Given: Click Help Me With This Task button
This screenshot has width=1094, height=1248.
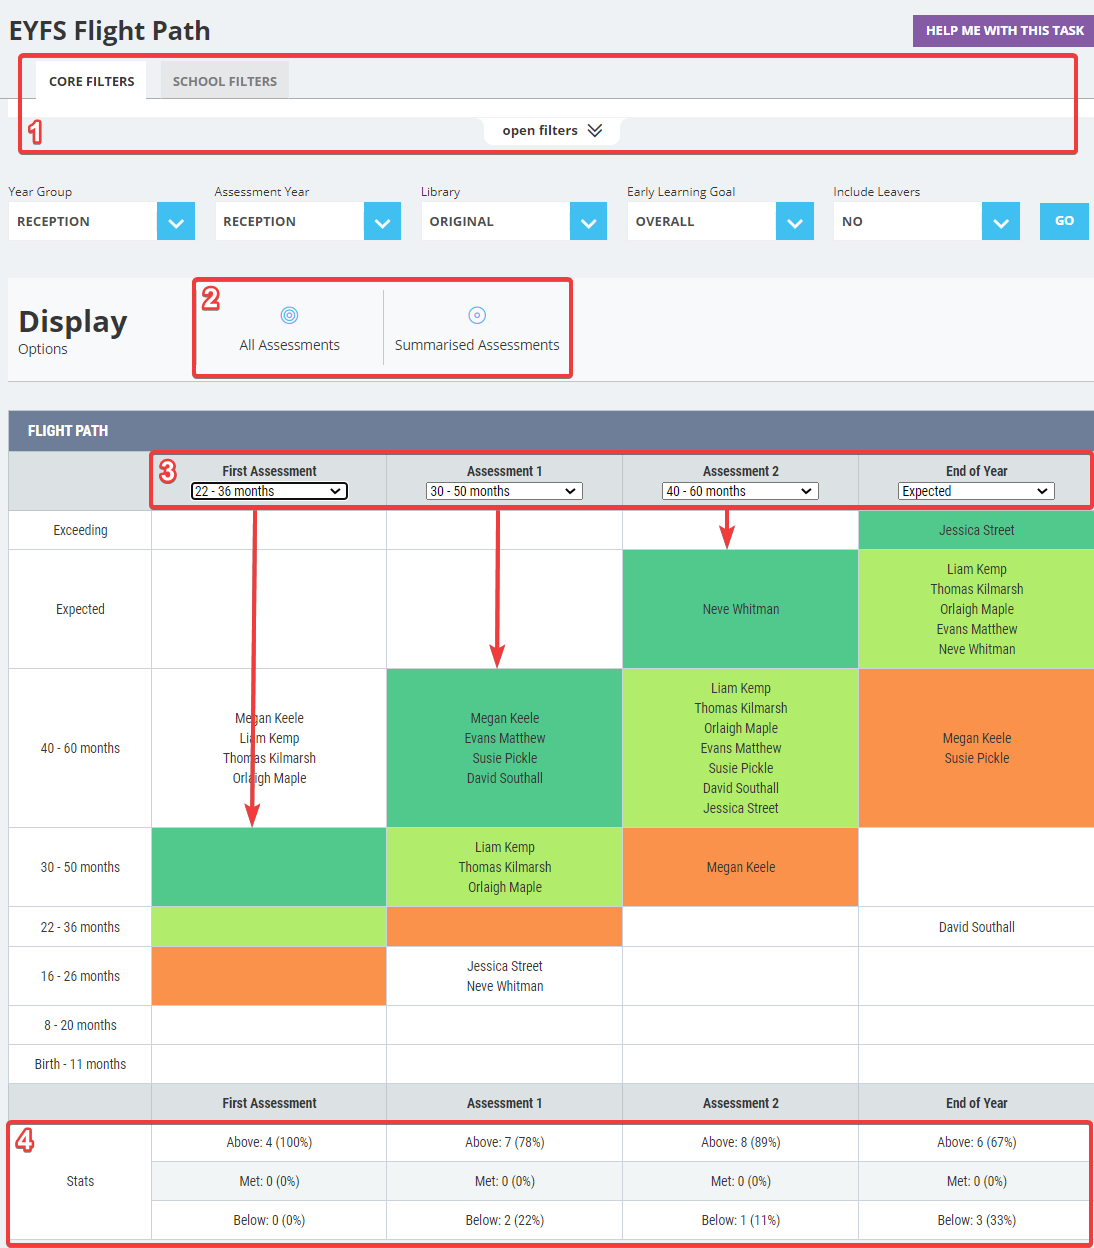Looking at the screenshot, I should coord(1004,31).
